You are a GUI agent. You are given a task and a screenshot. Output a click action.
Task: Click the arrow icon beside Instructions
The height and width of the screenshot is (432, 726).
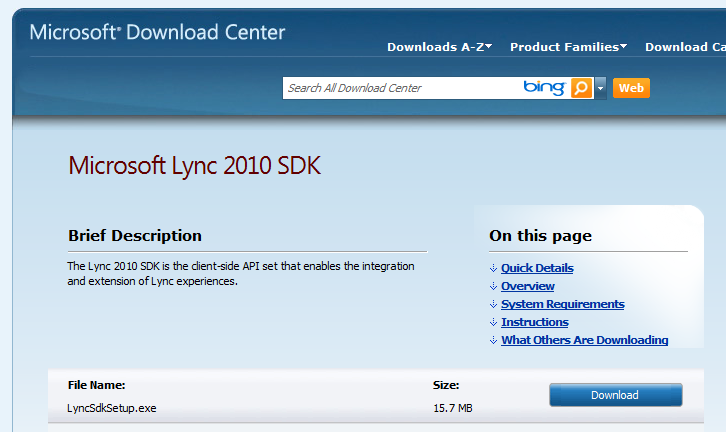[x=493, y=322]
